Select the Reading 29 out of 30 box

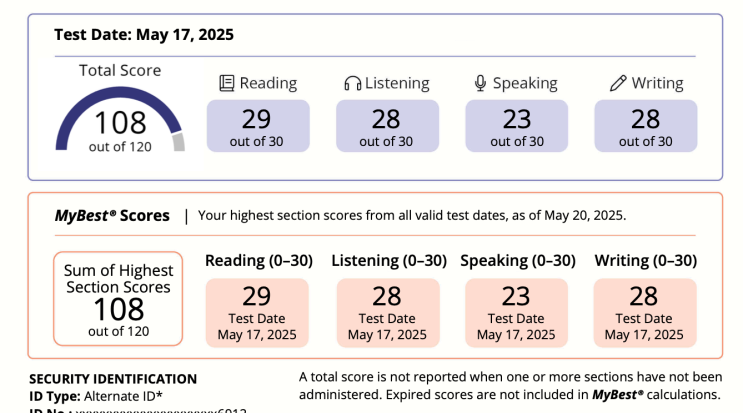click(x=258, y=126)
